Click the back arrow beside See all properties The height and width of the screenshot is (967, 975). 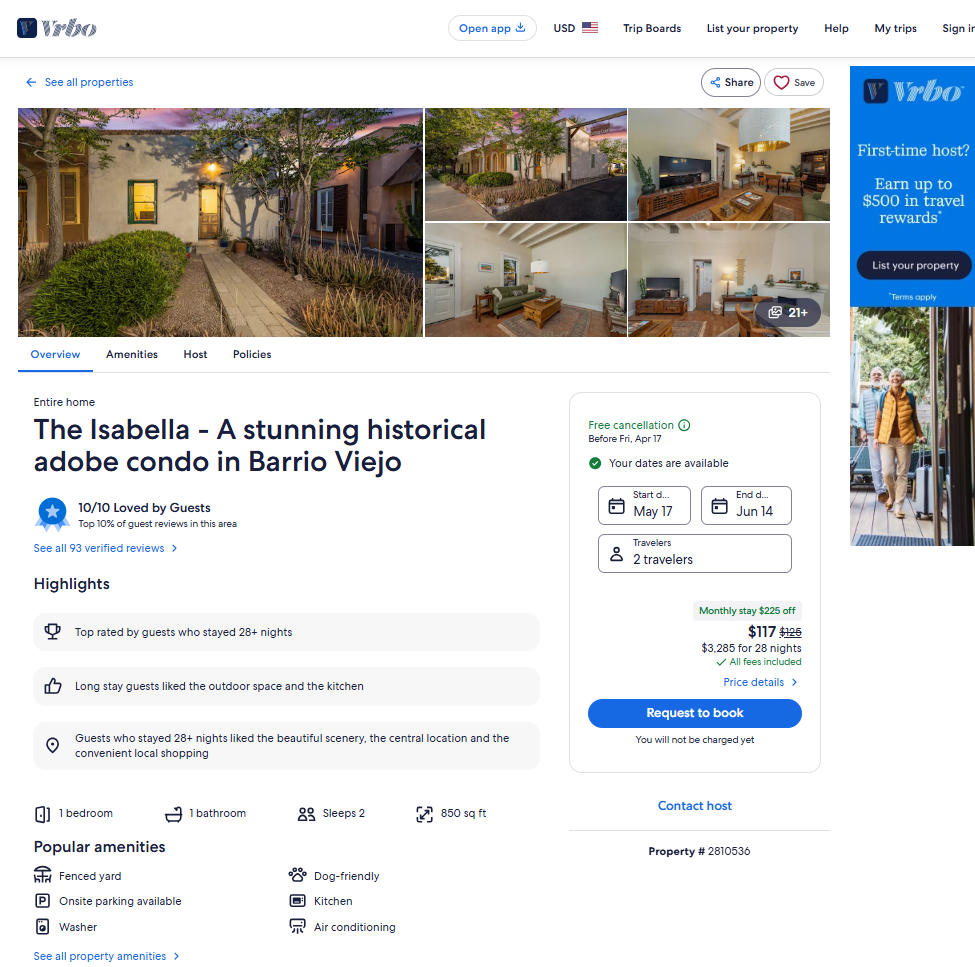click(31, 82)
